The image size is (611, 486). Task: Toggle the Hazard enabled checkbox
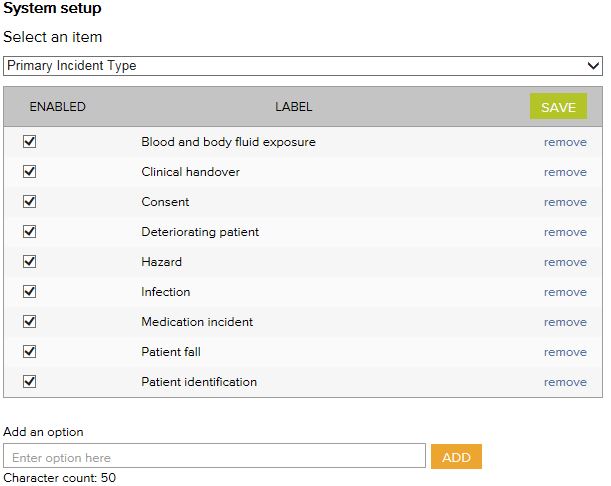click(30, 262)
